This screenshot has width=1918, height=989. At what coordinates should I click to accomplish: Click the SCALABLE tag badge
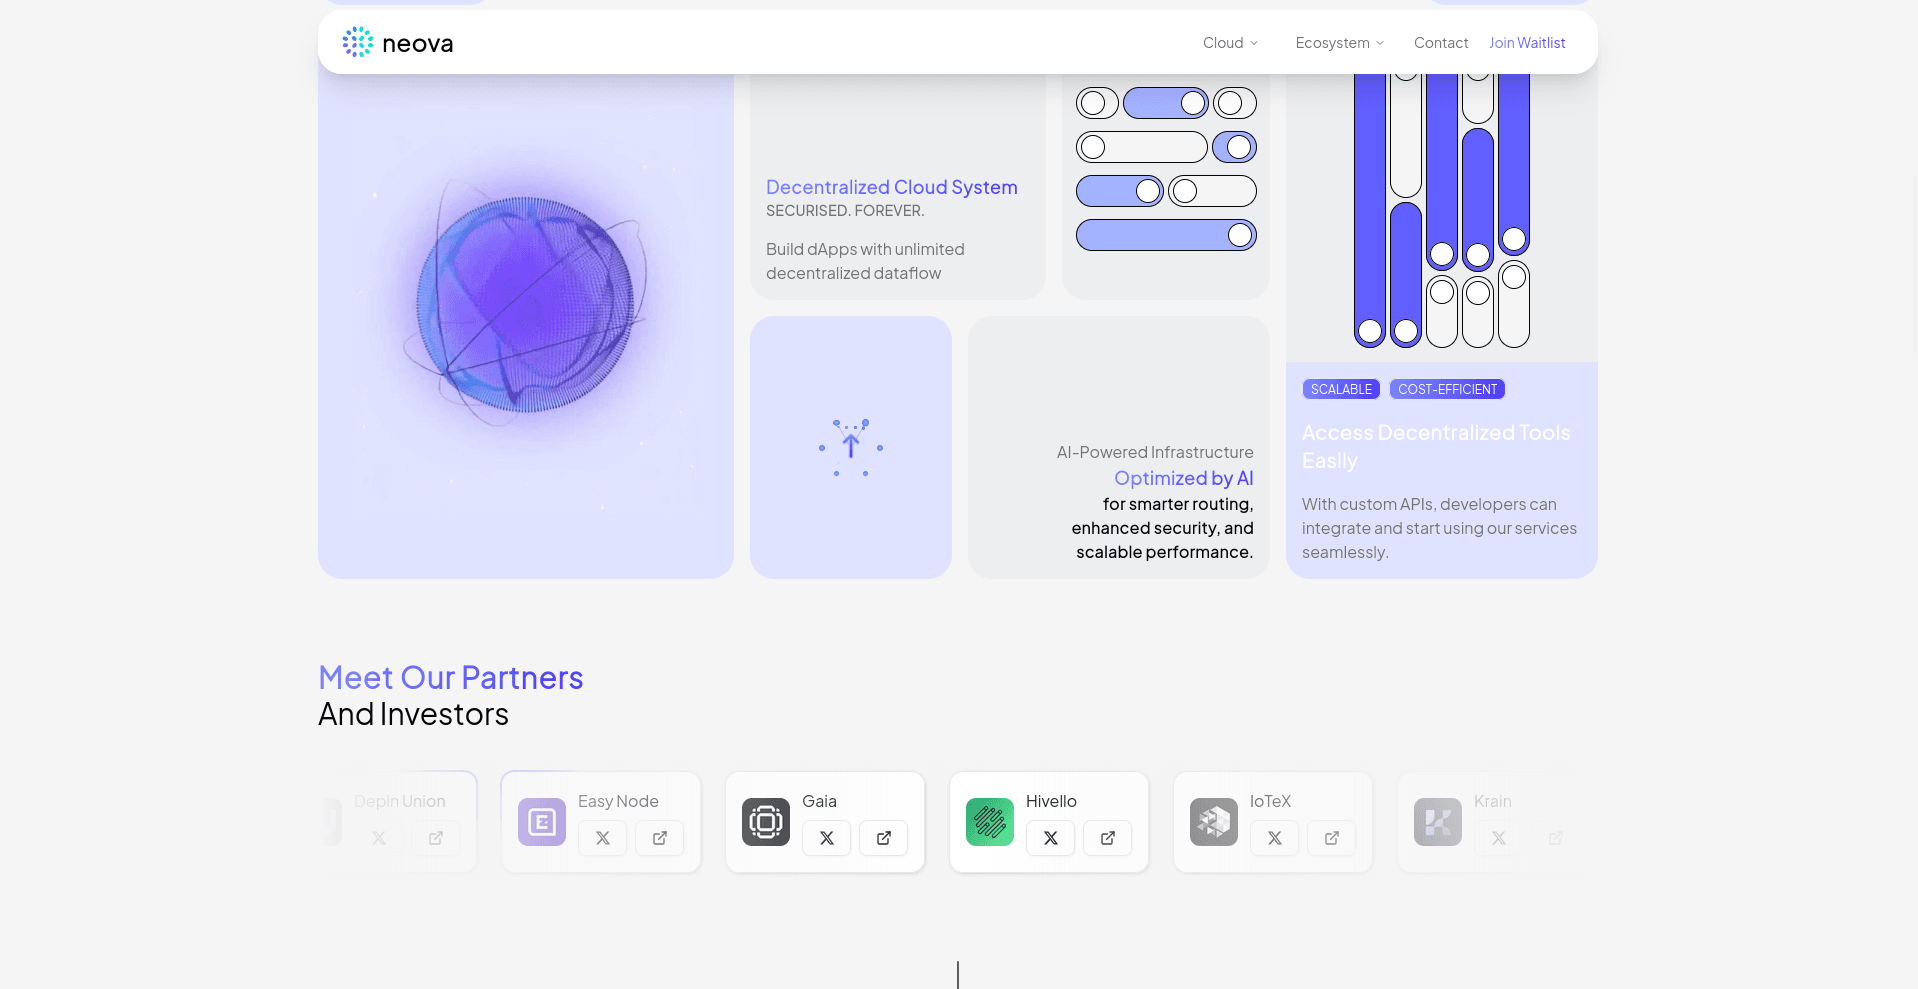1340,389
